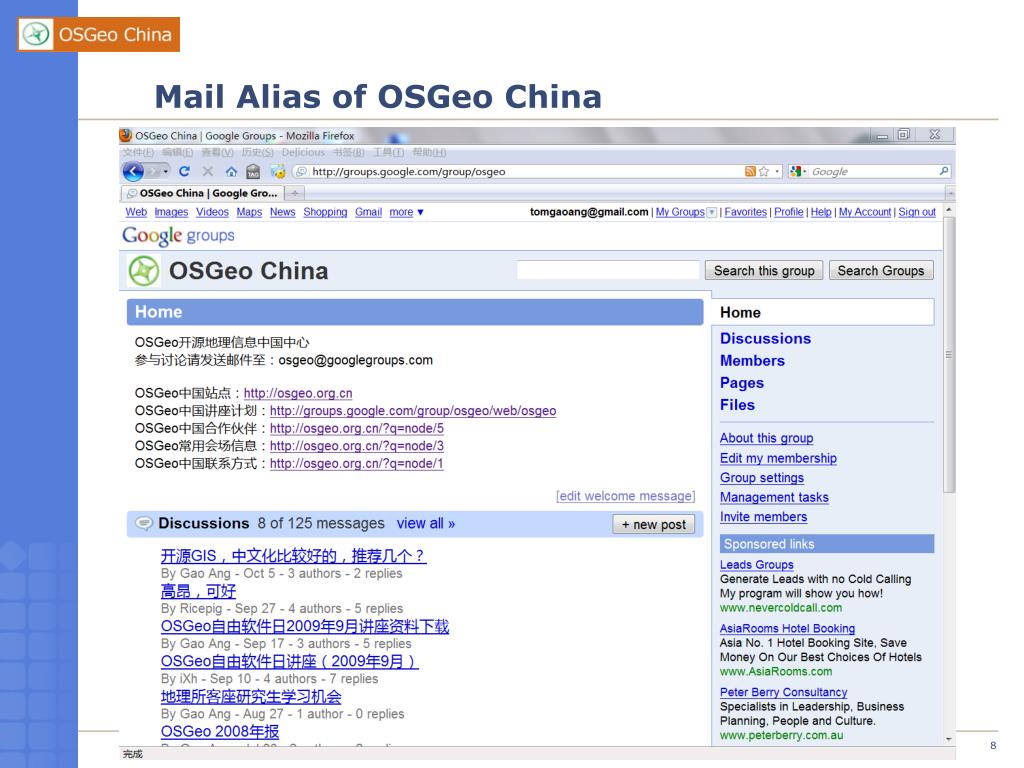Click the Invite members link

click(763, 517)
